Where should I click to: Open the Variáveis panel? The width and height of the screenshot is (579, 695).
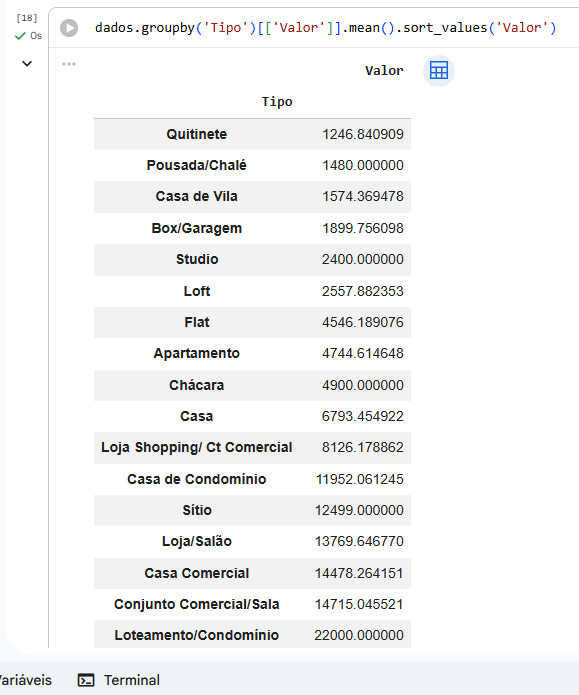click(25, 680)
